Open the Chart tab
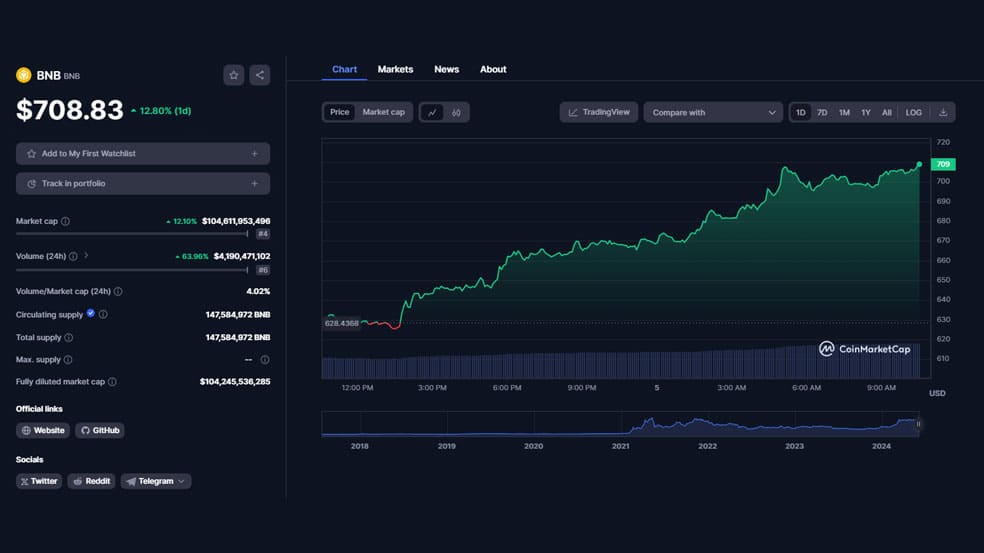 345,70
